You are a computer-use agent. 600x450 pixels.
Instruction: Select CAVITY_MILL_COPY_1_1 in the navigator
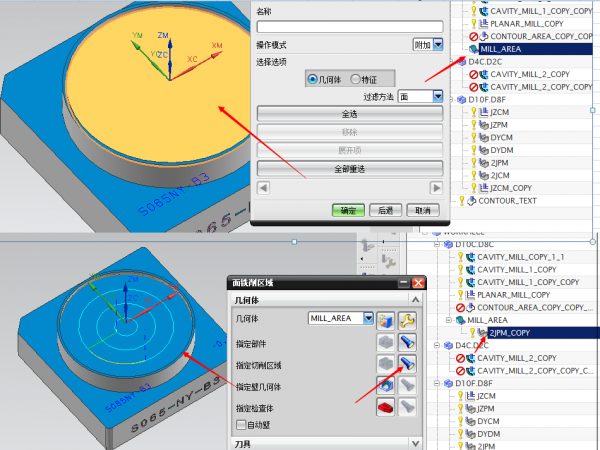click(520, 257)
